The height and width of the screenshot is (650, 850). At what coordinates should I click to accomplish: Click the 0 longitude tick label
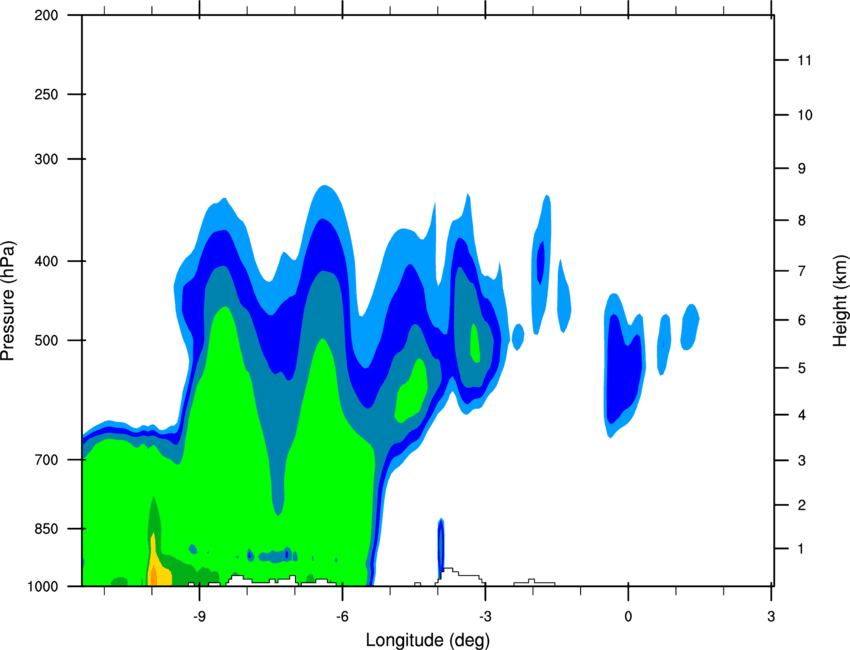[628, 617]
